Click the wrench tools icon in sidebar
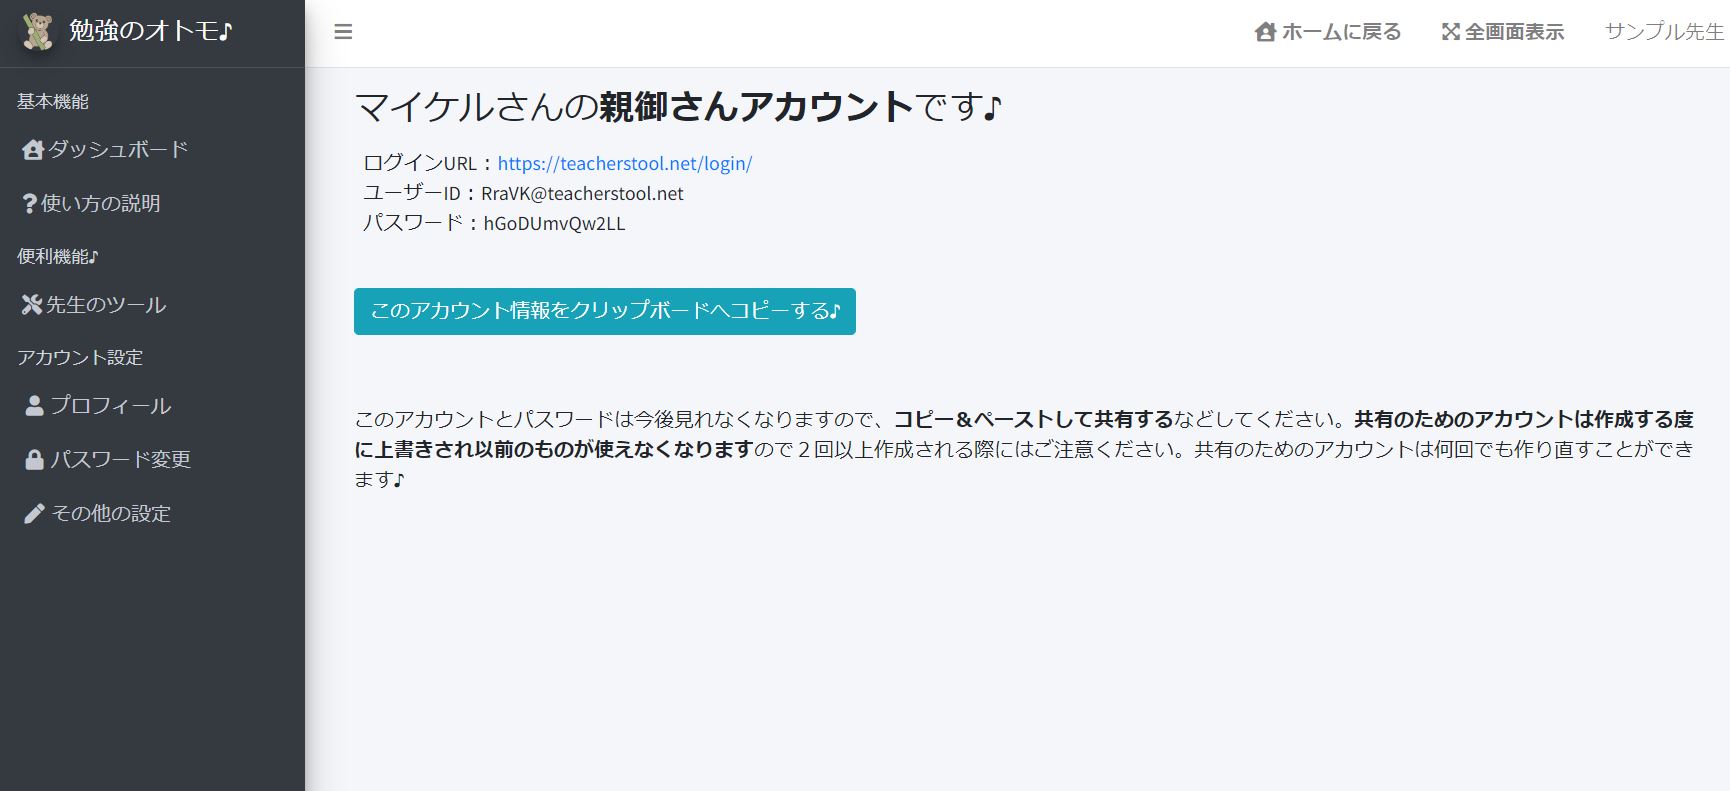Image resolution: width=1730 pixels, height=791 pixels. point(32,305)
